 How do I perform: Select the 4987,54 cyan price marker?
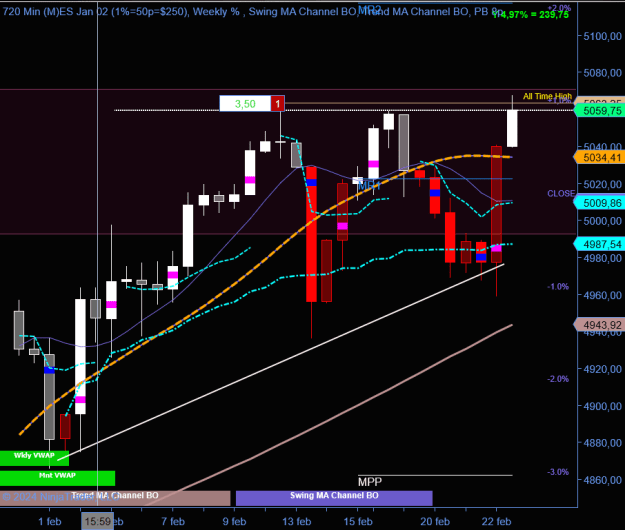click(599, 244)
